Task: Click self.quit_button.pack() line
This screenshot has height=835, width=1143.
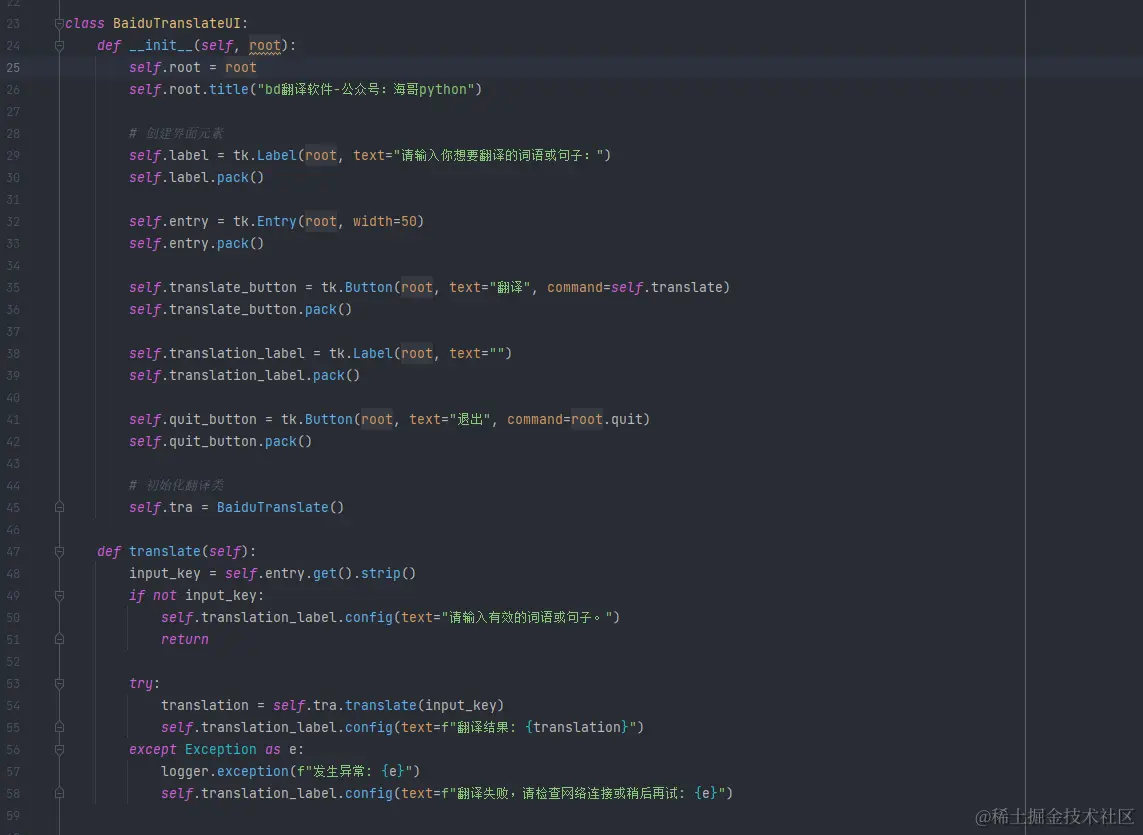Action: click(x=220, y=441)
